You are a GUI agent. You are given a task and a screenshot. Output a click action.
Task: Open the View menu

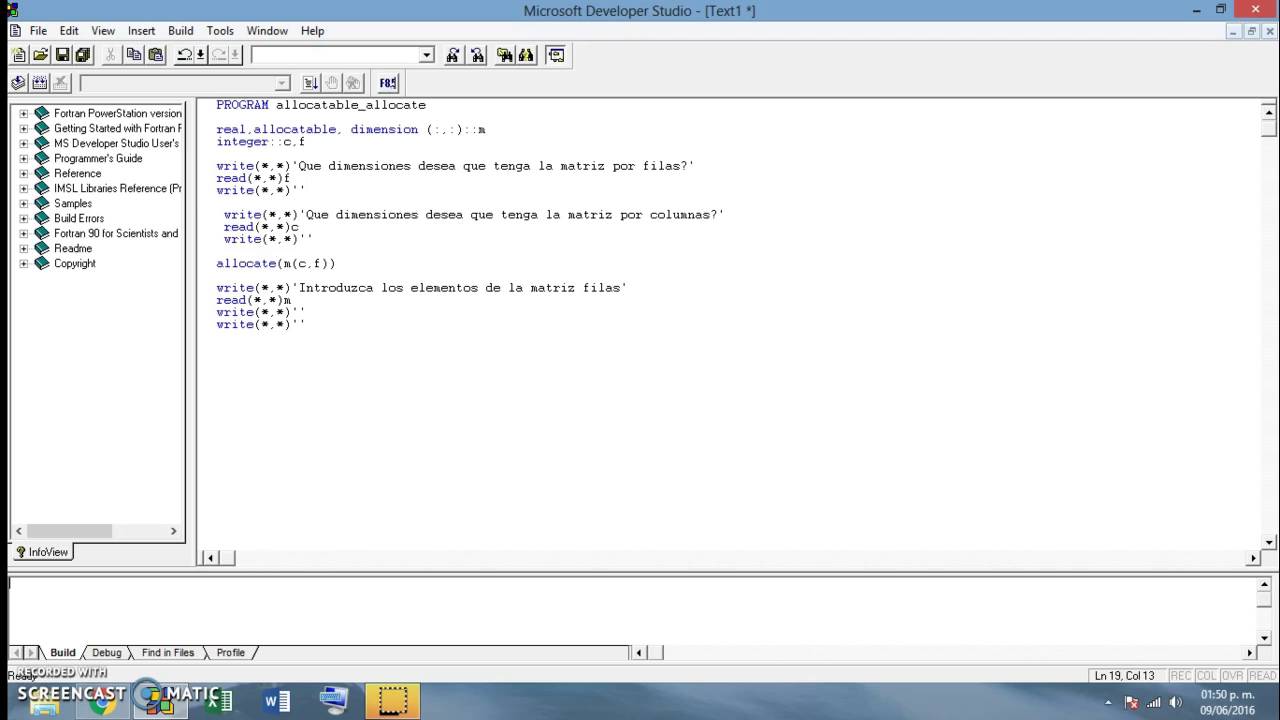point(103,31)
